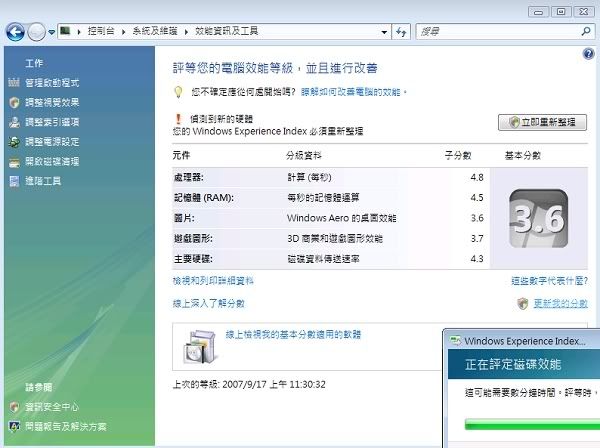
Task: Click the power icon beside 調整電源設定
Action: pos(14,142)
